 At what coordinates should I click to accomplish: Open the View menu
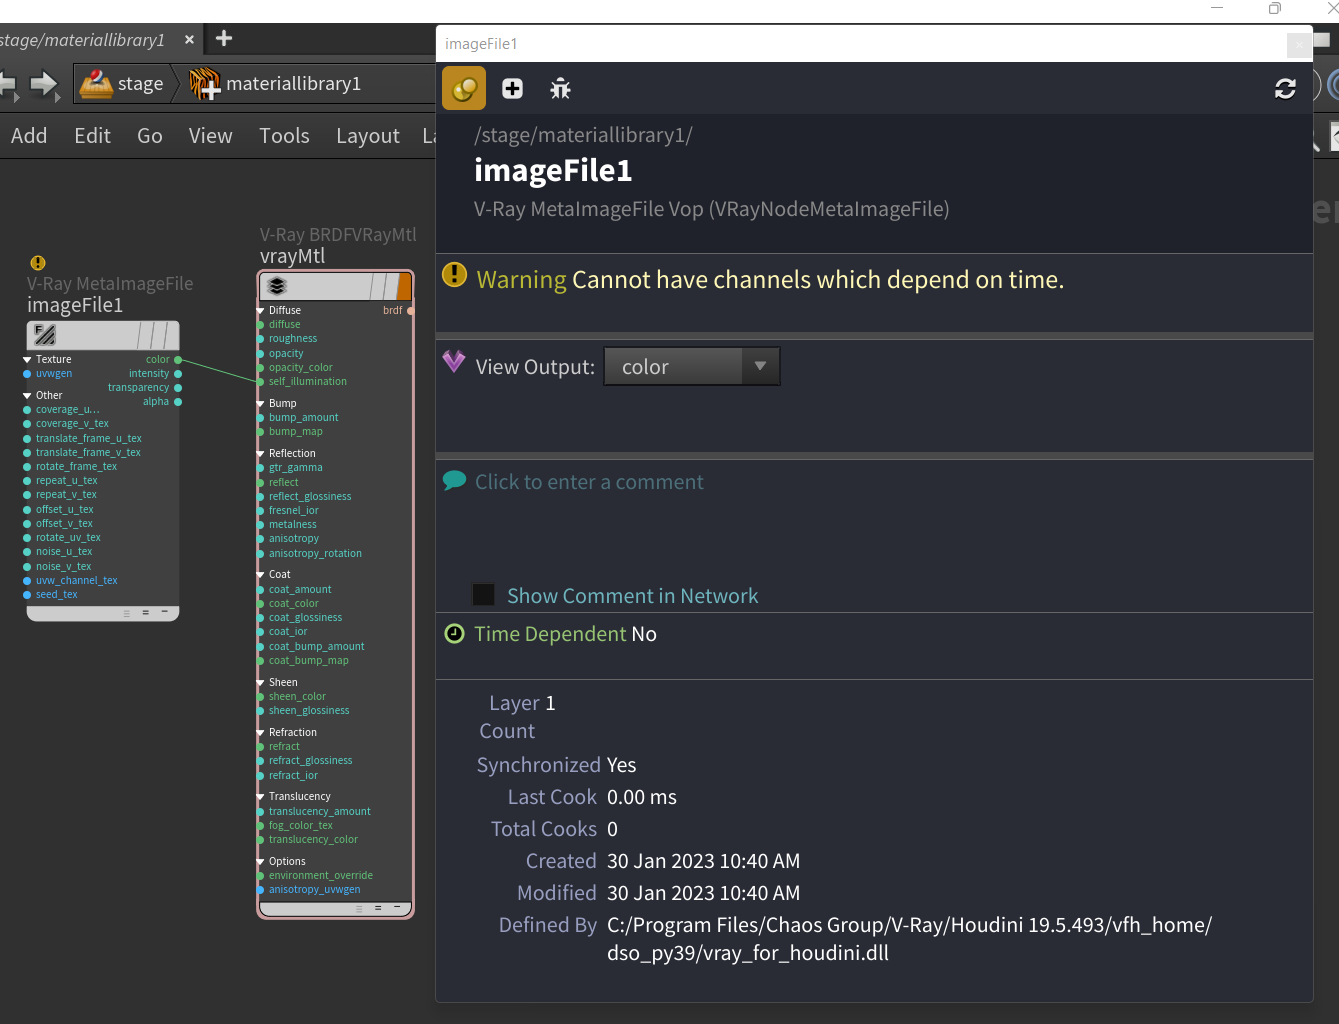pyautogui.click(x=210, y=135)
